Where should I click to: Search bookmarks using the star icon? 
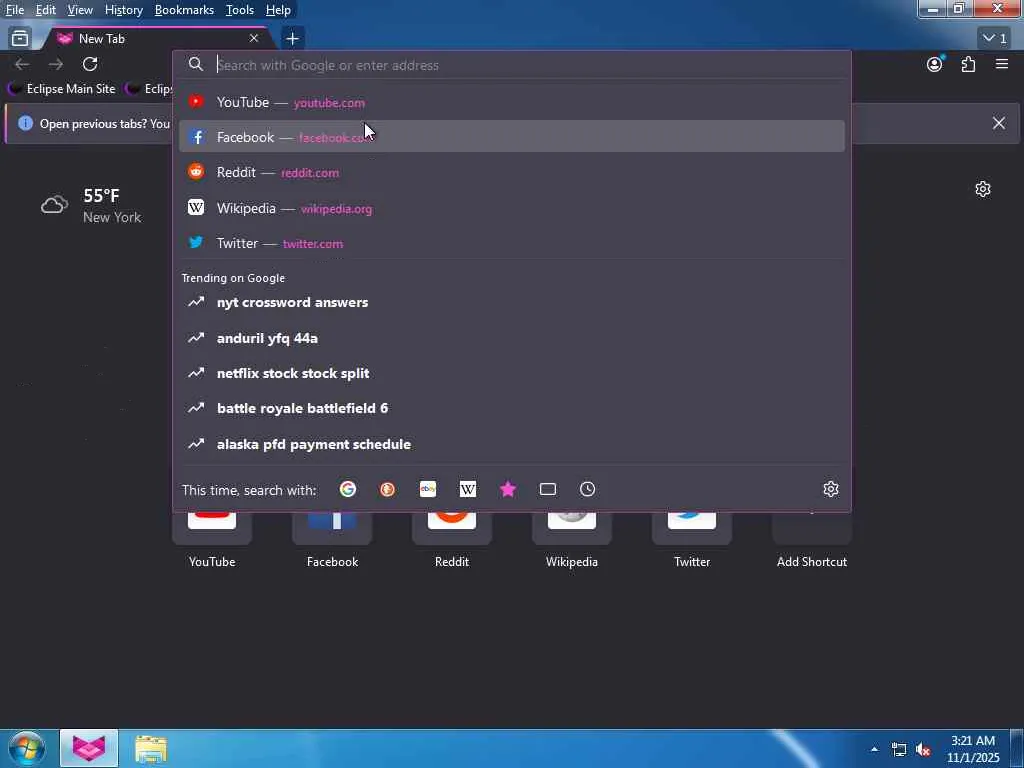coord(508,489)
